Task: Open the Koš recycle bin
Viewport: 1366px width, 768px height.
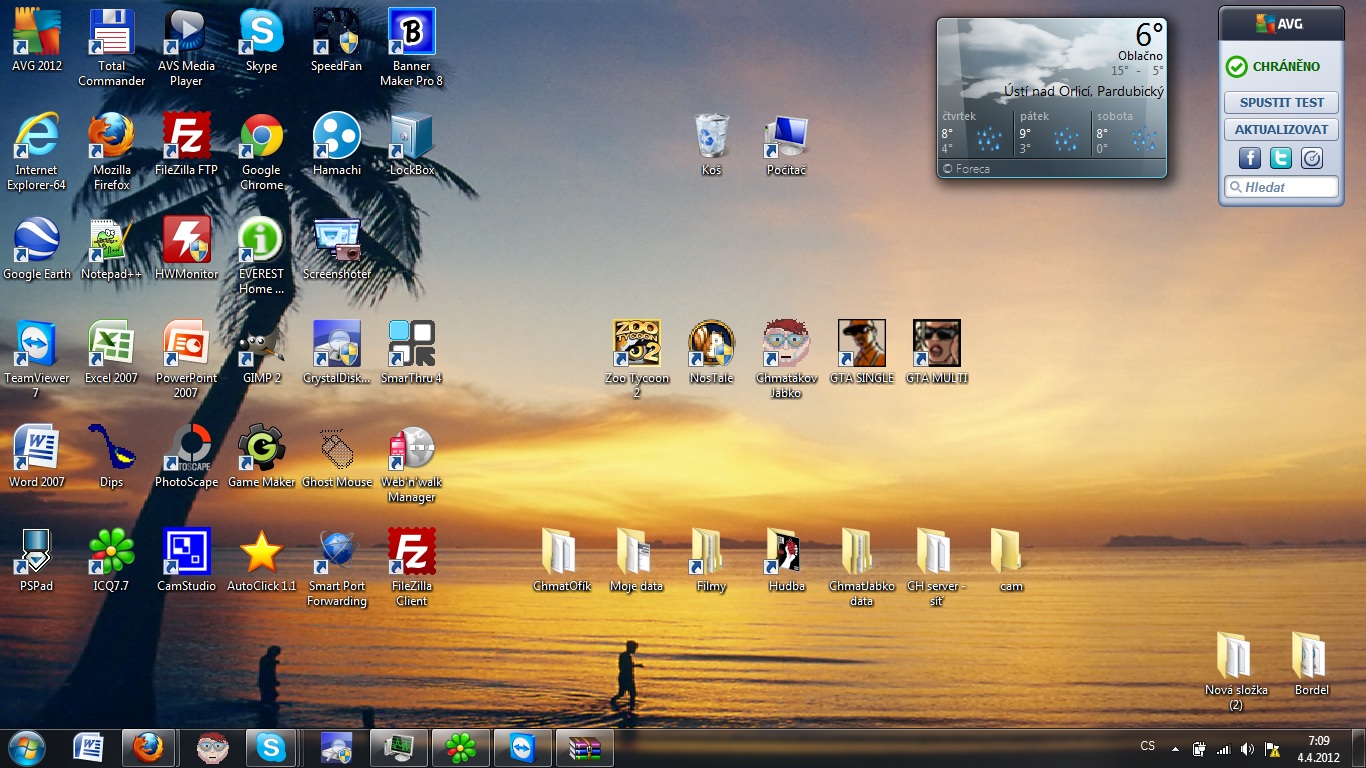Action: click(712, 137)
